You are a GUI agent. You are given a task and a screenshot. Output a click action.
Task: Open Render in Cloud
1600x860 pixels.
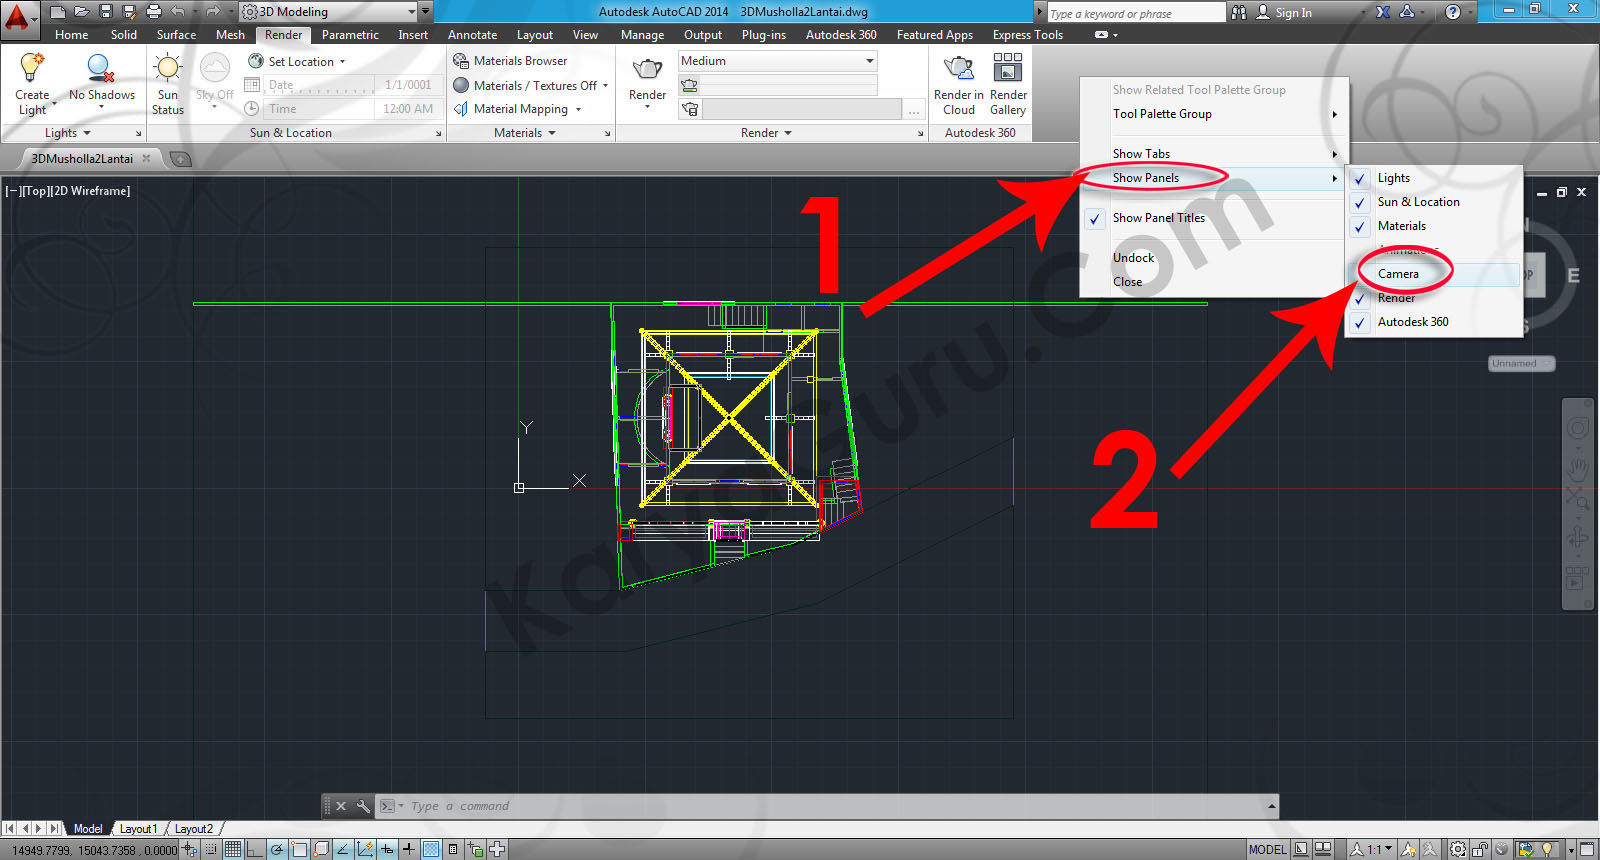958,70
